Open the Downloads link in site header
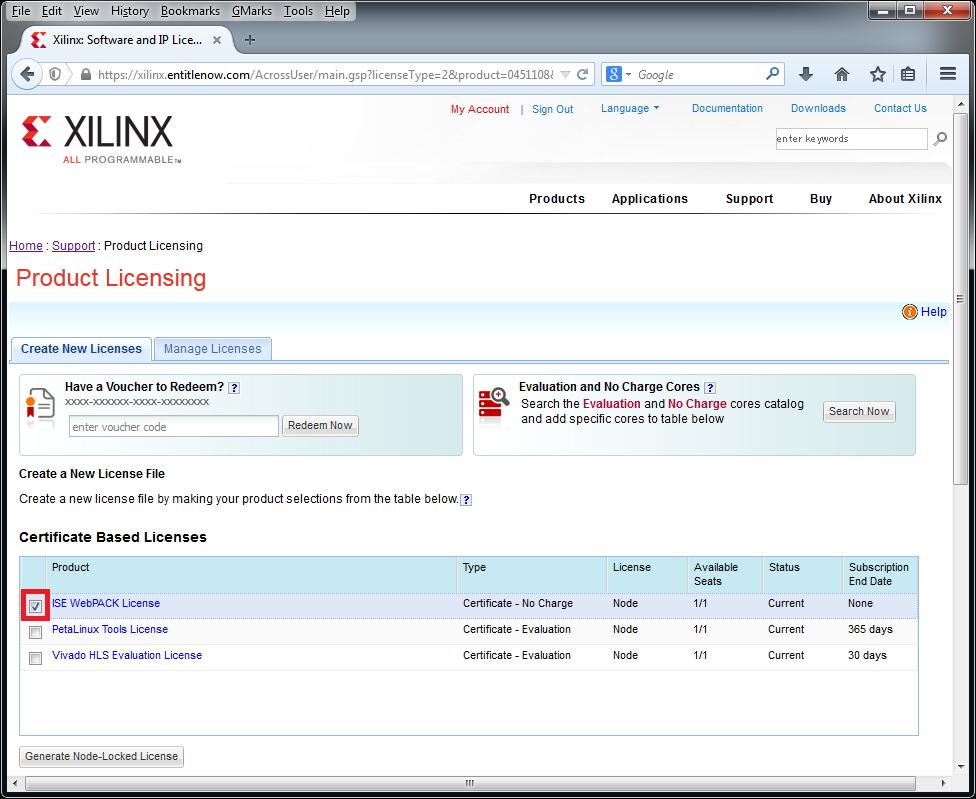Image resolution: width=976 pixels, height=799 pixels. point(818,108)
